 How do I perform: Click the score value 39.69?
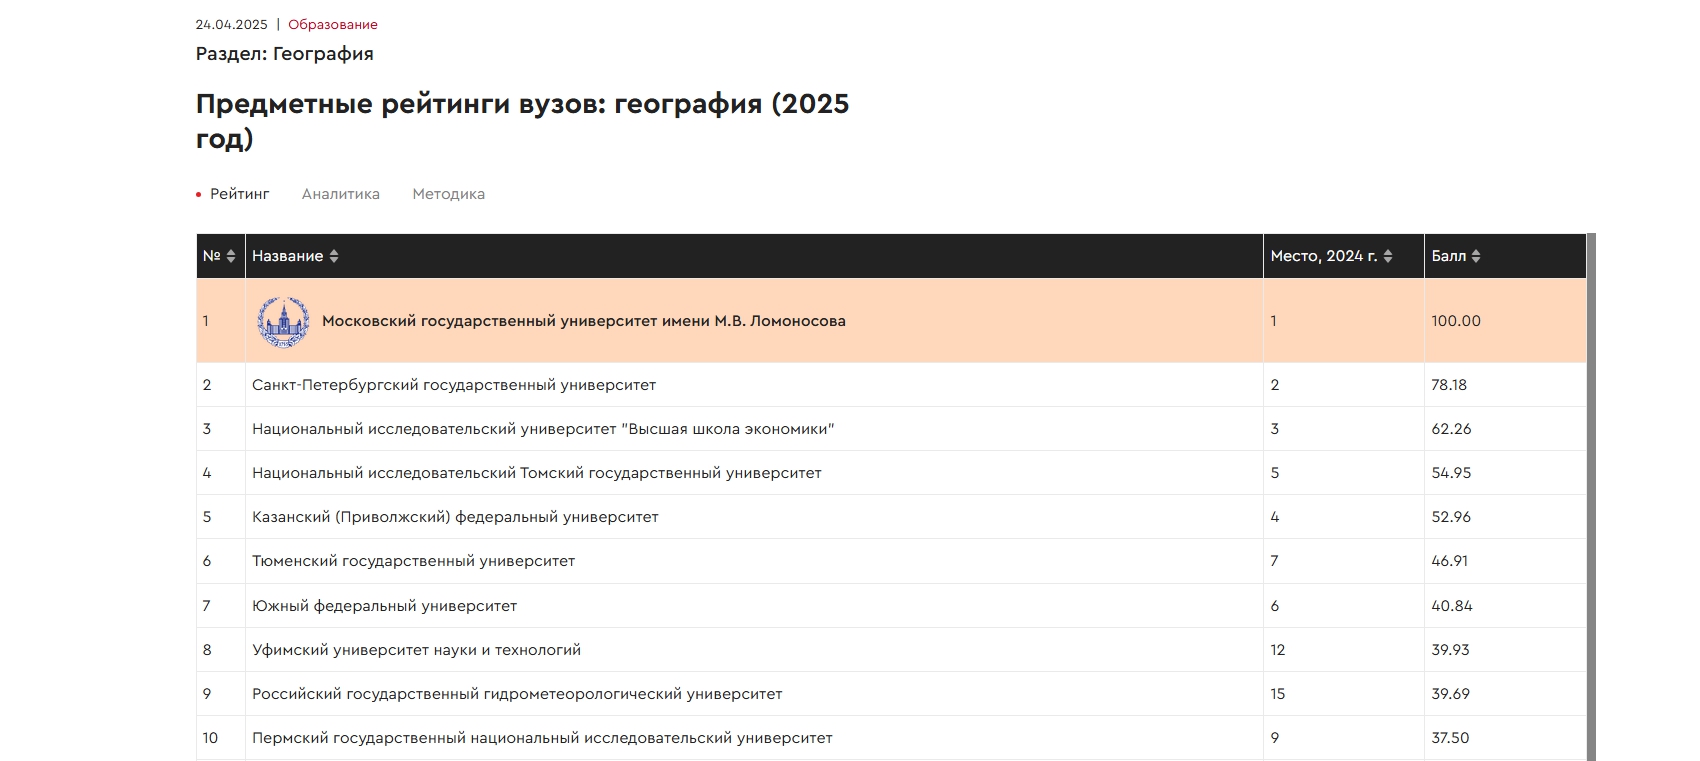pos(1451,694)
